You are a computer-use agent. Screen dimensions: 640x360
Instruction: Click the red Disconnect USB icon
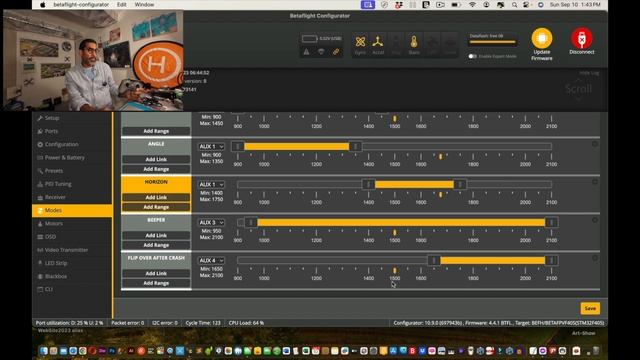pyautogui.click(x=582, y=38)
